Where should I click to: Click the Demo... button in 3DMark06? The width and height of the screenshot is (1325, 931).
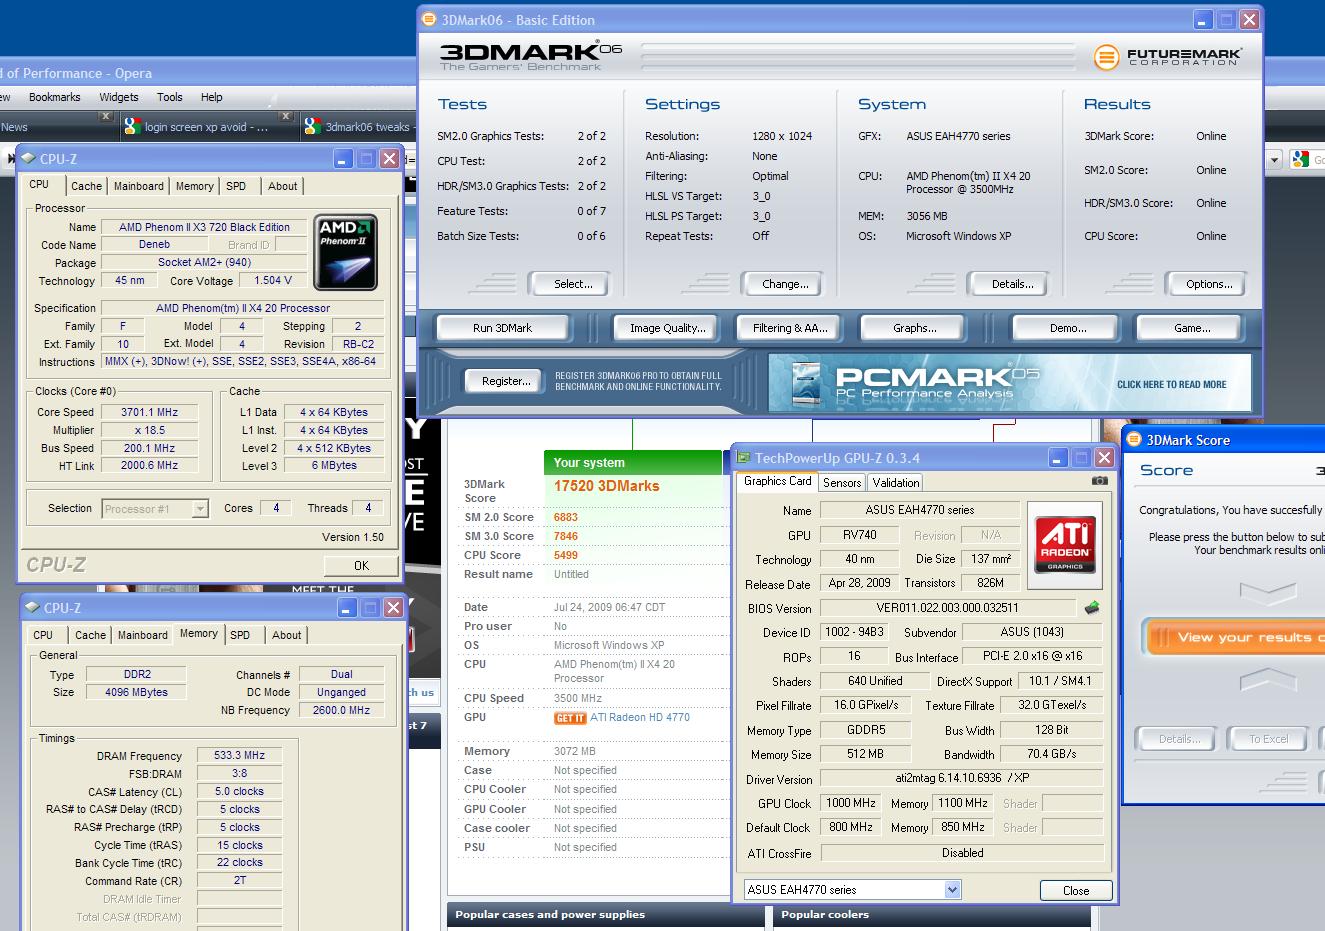[1067, 328]
